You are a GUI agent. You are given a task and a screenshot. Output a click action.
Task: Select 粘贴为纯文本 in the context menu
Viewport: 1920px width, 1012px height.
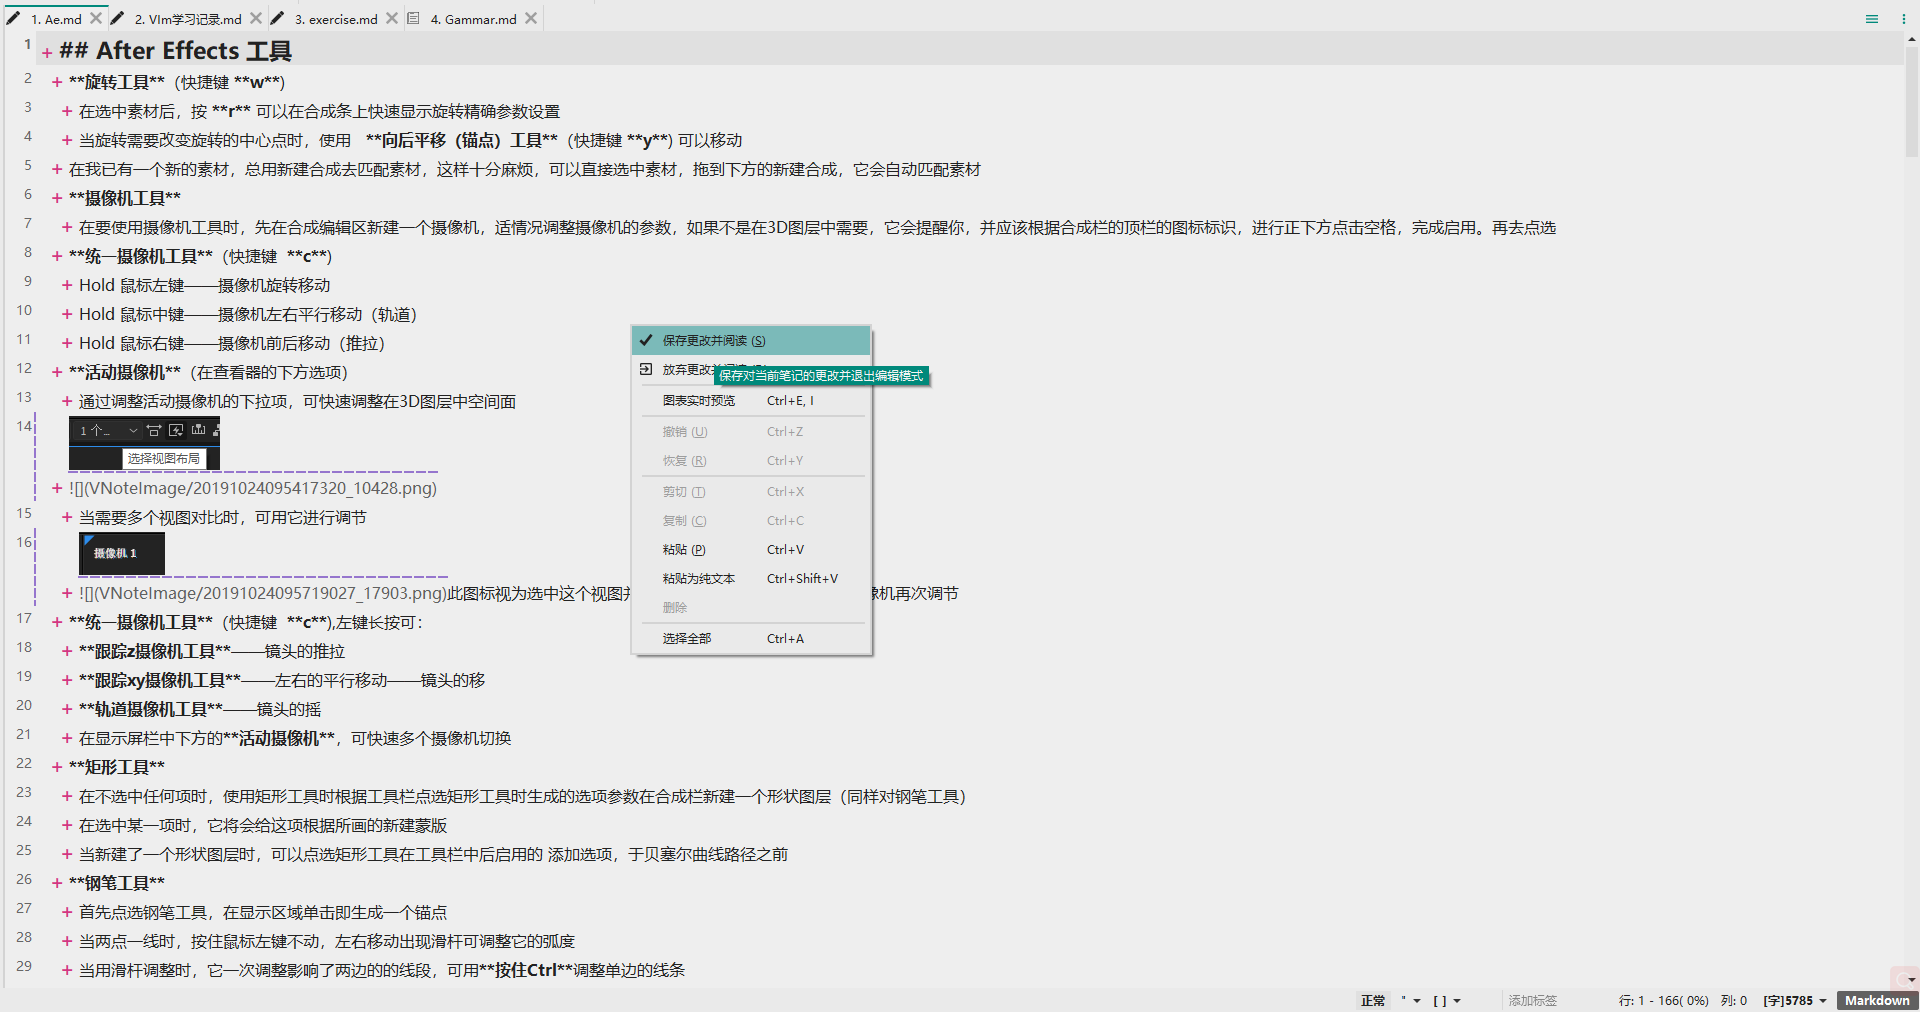751,578
